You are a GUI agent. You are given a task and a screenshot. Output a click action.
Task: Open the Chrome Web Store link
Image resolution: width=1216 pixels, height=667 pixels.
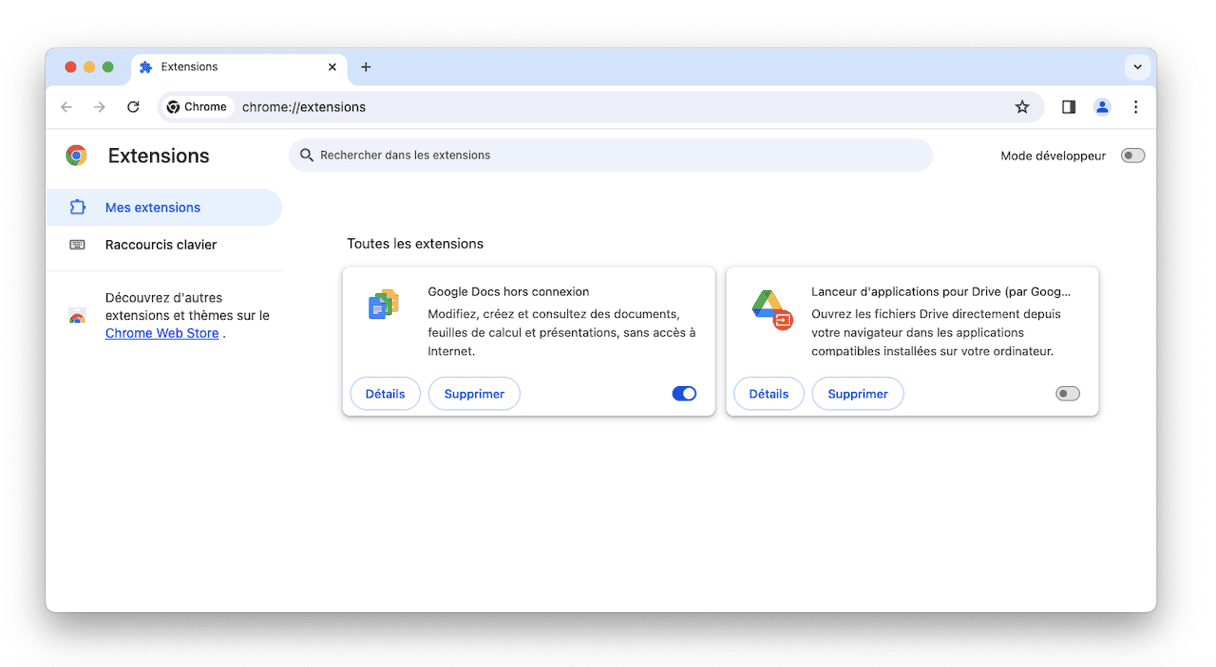pos(162,333)
